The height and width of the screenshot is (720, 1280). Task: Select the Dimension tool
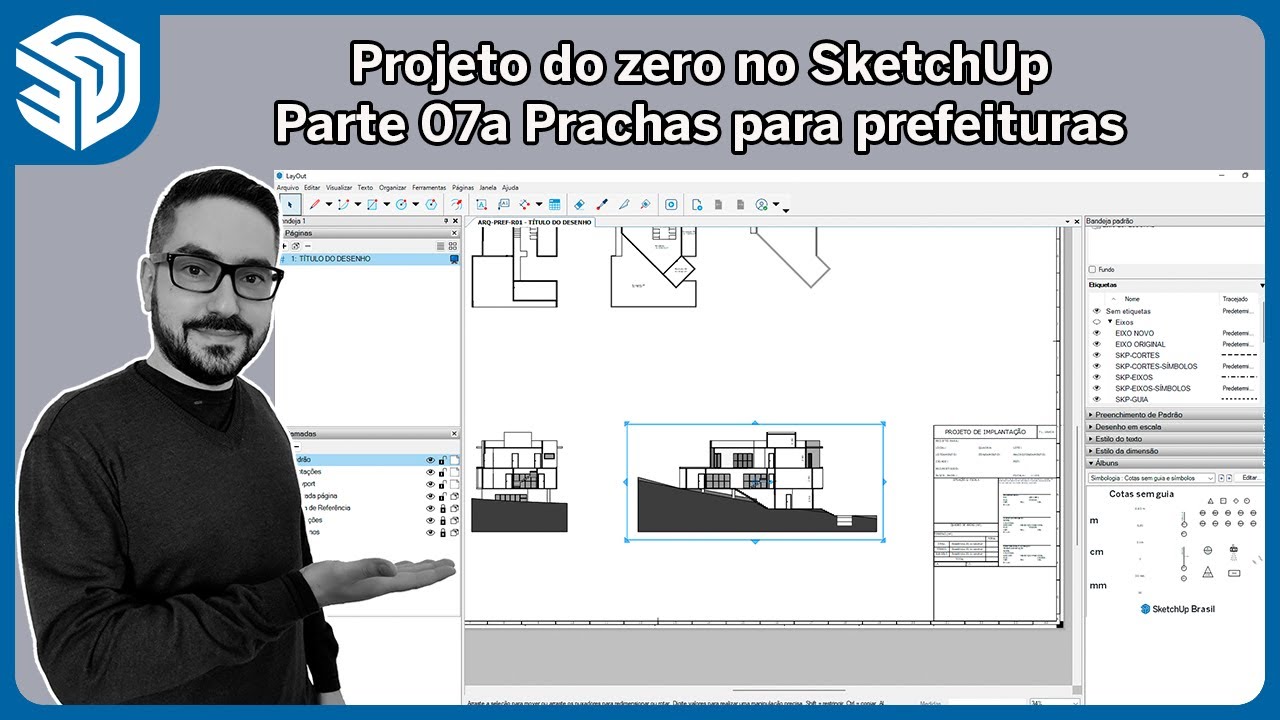point(524,204)
